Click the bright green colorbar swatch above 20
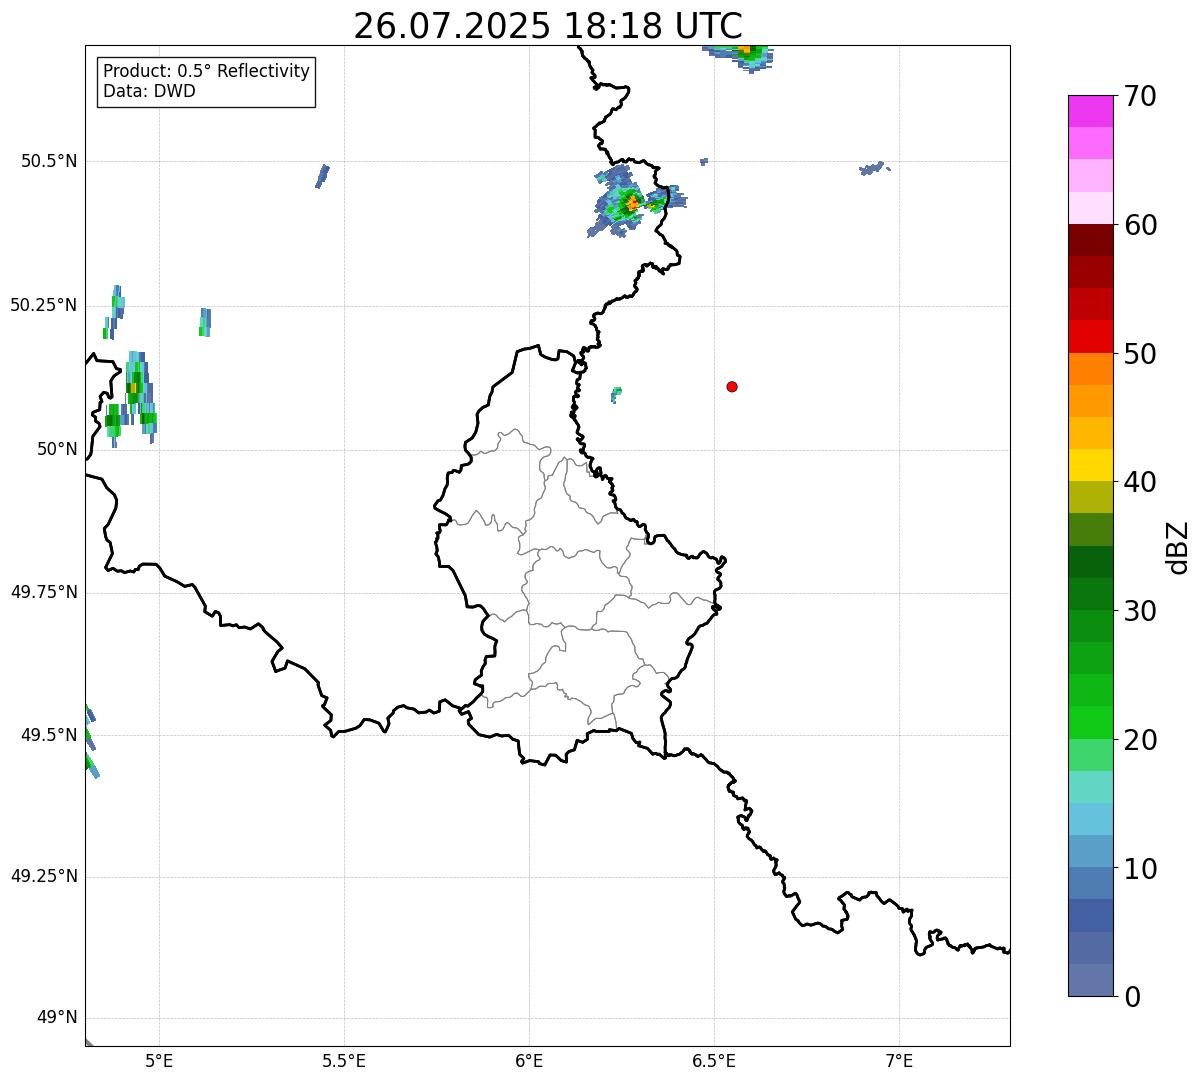Image resolution: width=1202 pixels, height=1081 pixels. point(1090,722)
